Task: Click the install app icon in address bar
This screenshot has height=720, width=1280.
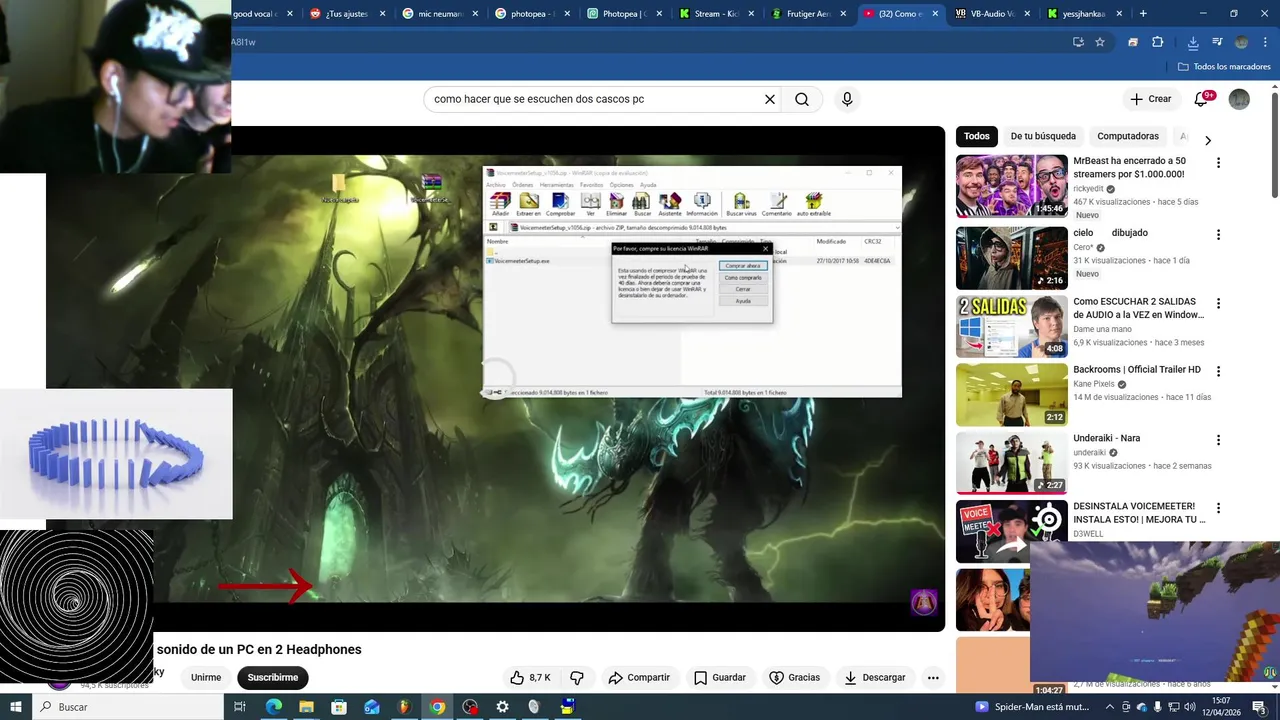Action: (x=1078, y=42)
